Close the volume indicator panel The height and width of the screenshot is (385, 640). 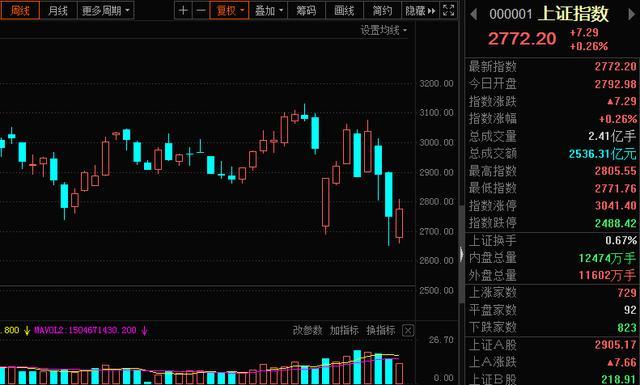pos(408,330)
